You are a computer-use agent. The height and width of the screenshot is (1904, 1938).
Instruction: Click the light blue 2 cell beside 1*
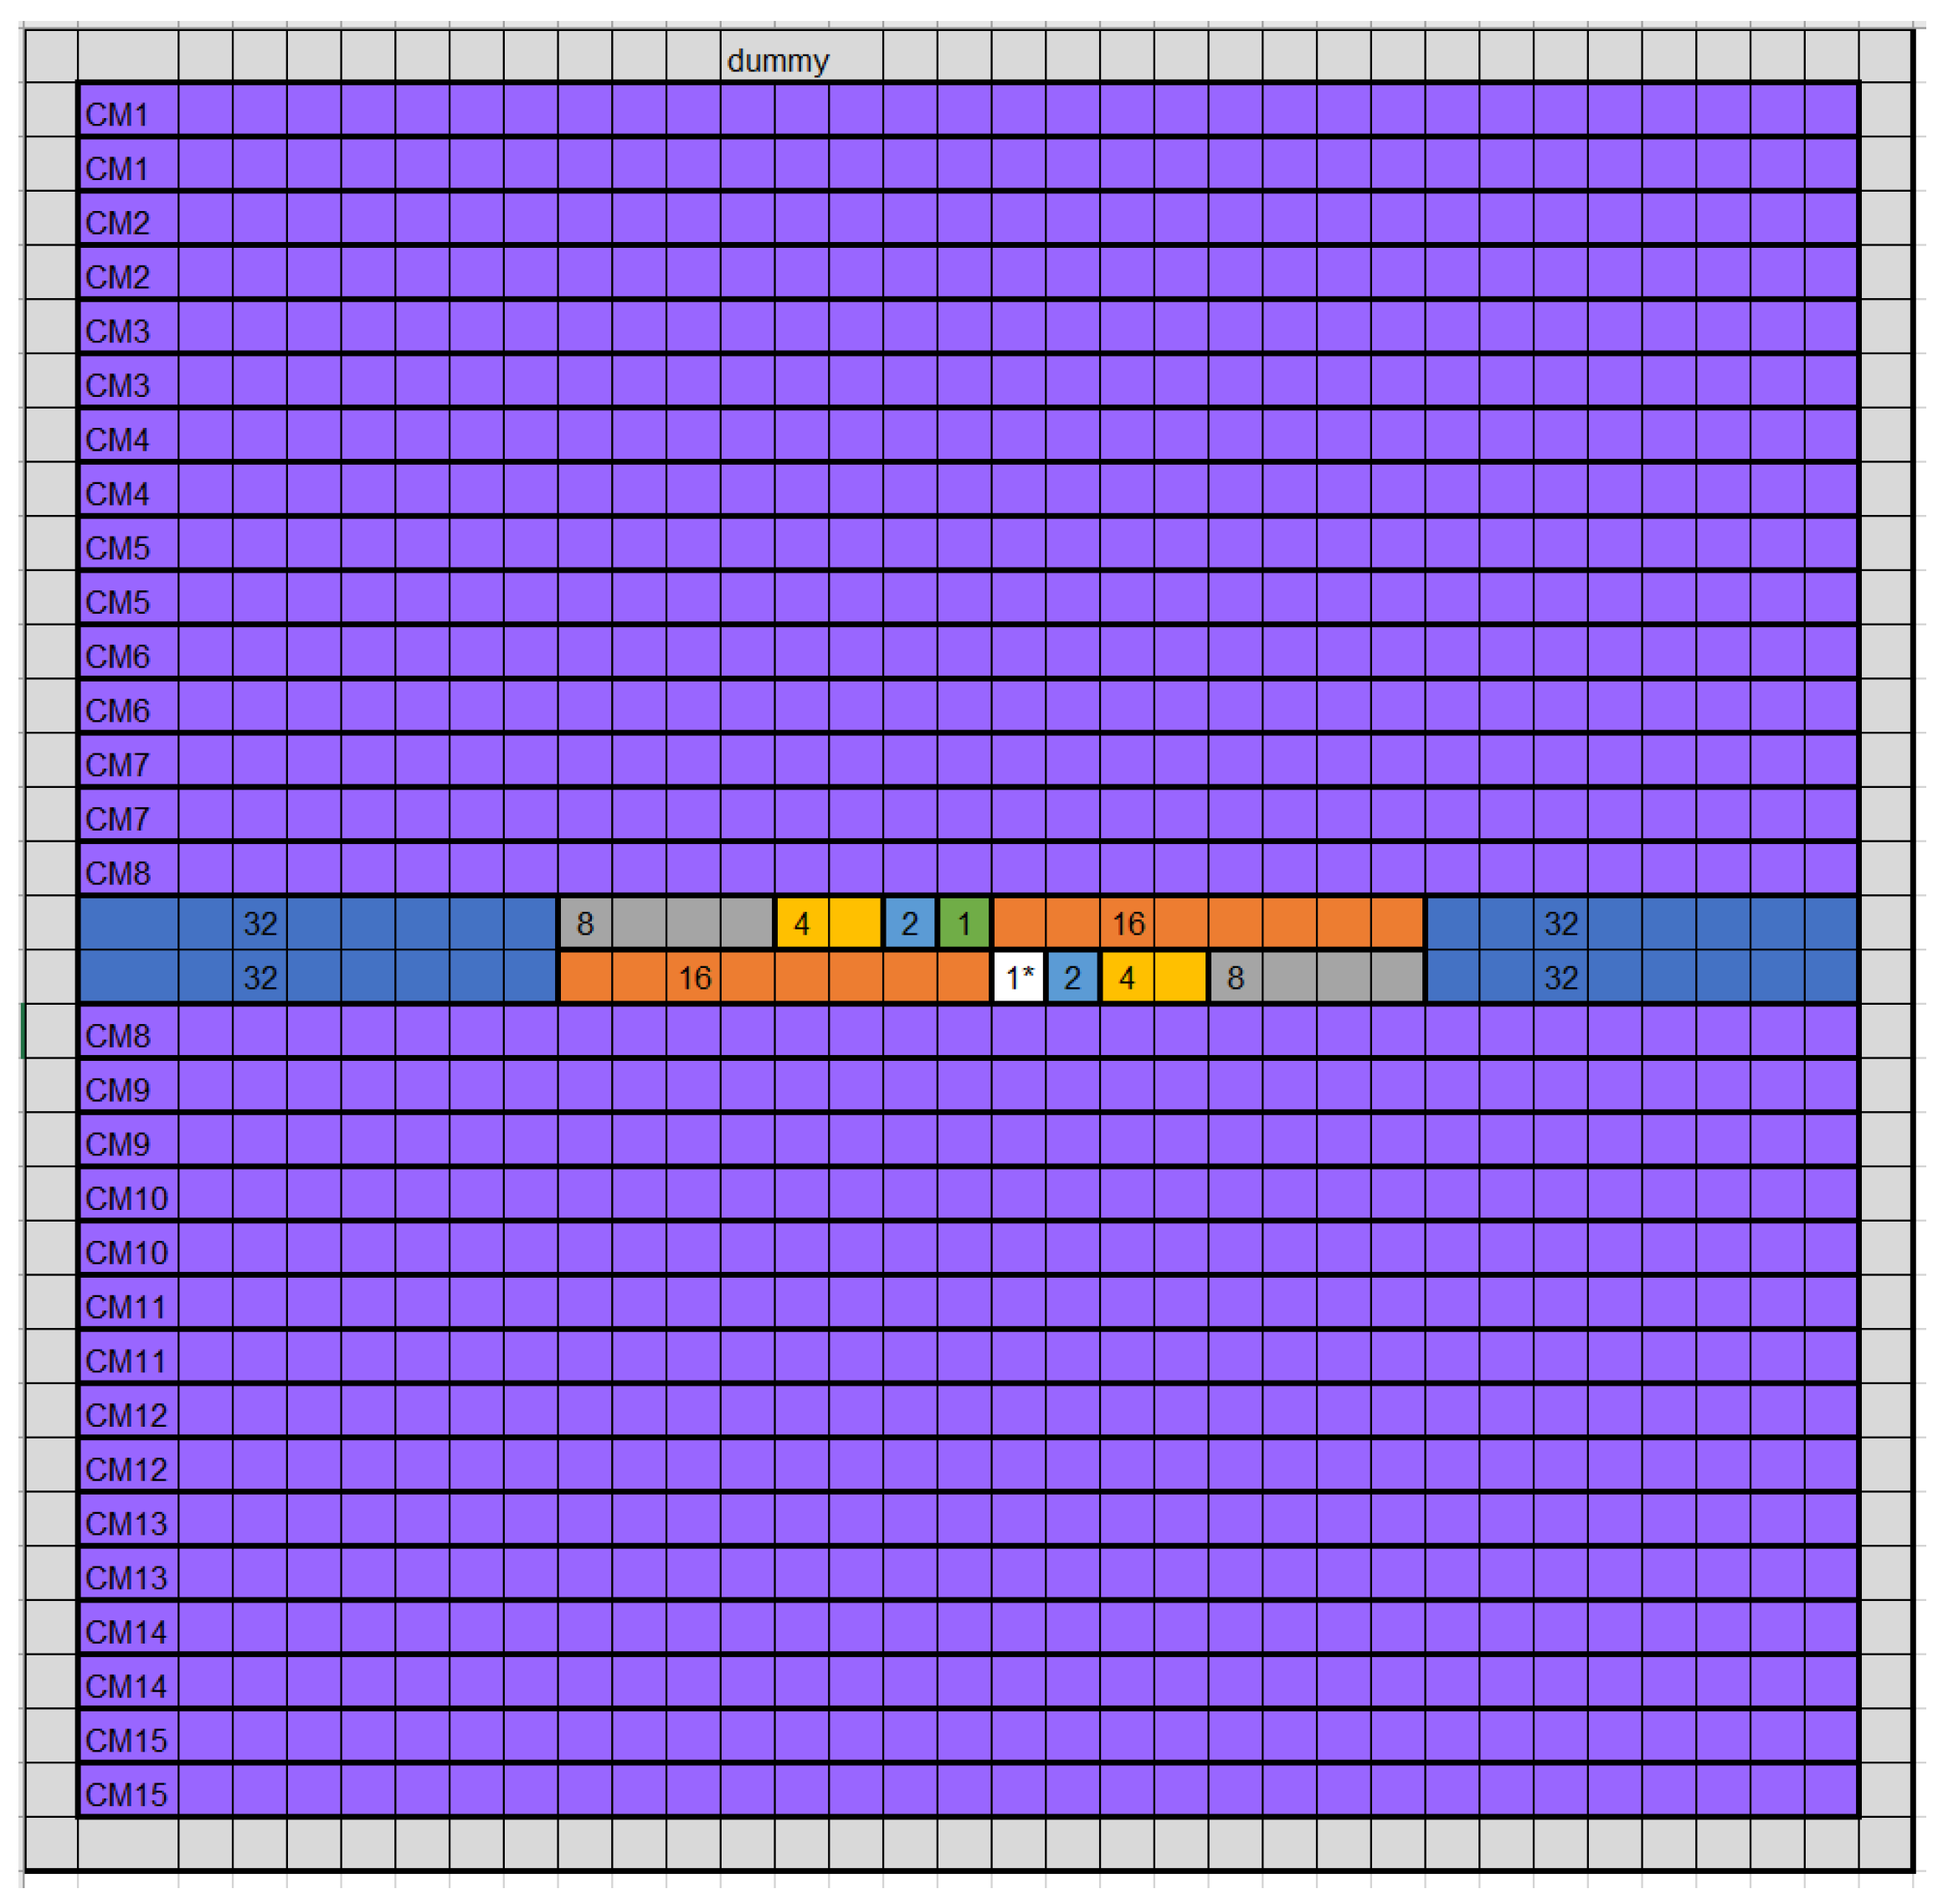[x=1072, y=977]
